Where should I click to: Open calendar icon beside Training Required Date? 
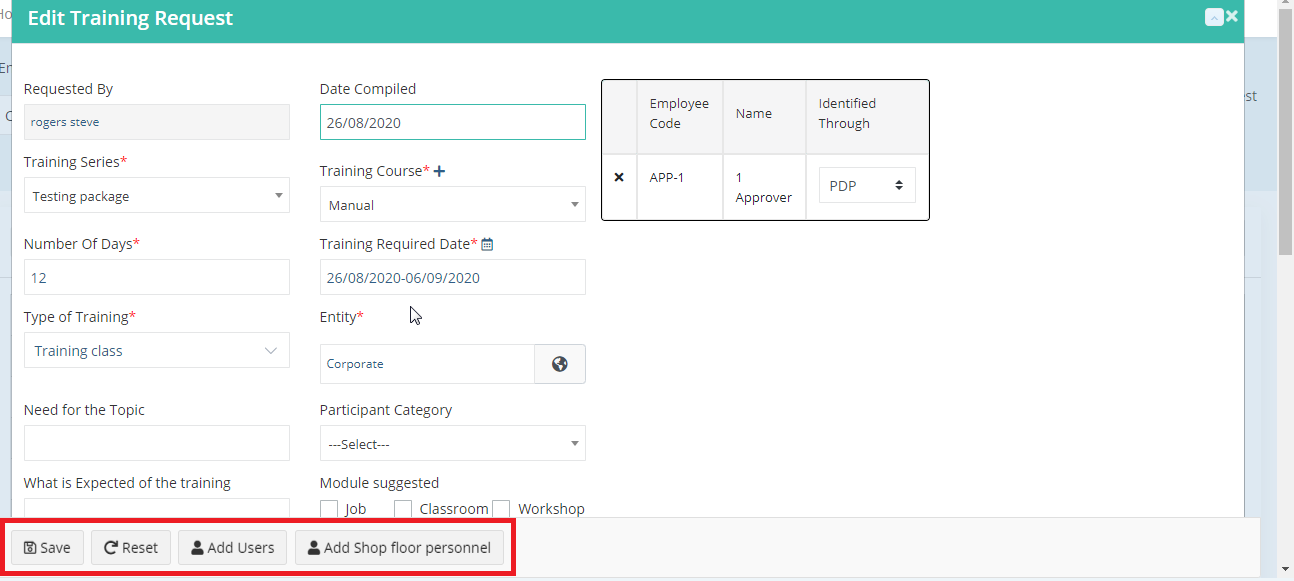487,244
